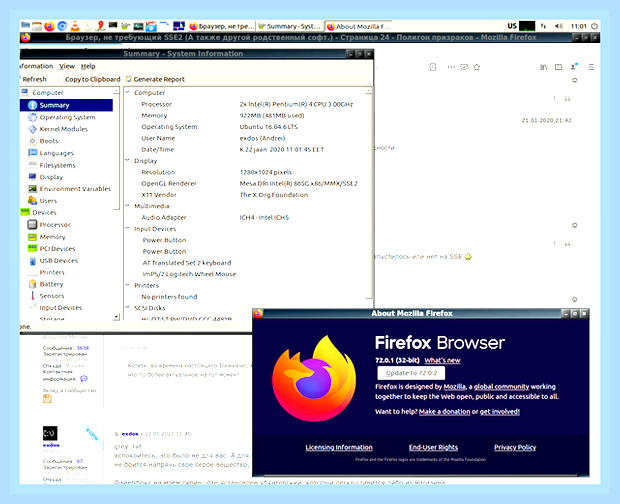Viewport: 620px width, 504px height.
Task: Select PCI Devices in the sidebar
Action: click(x=57, y=249)
